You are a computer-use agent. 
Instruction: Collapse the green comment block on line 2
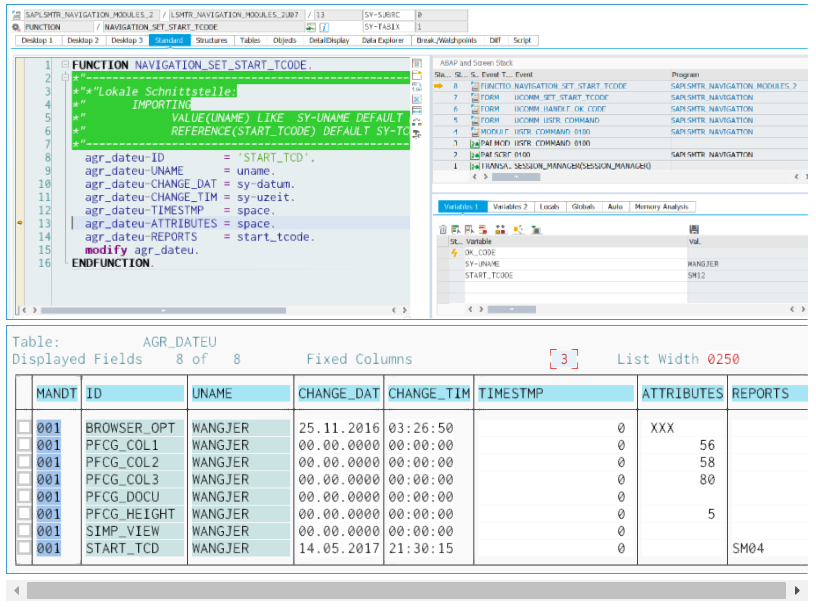tap(64, 76)
